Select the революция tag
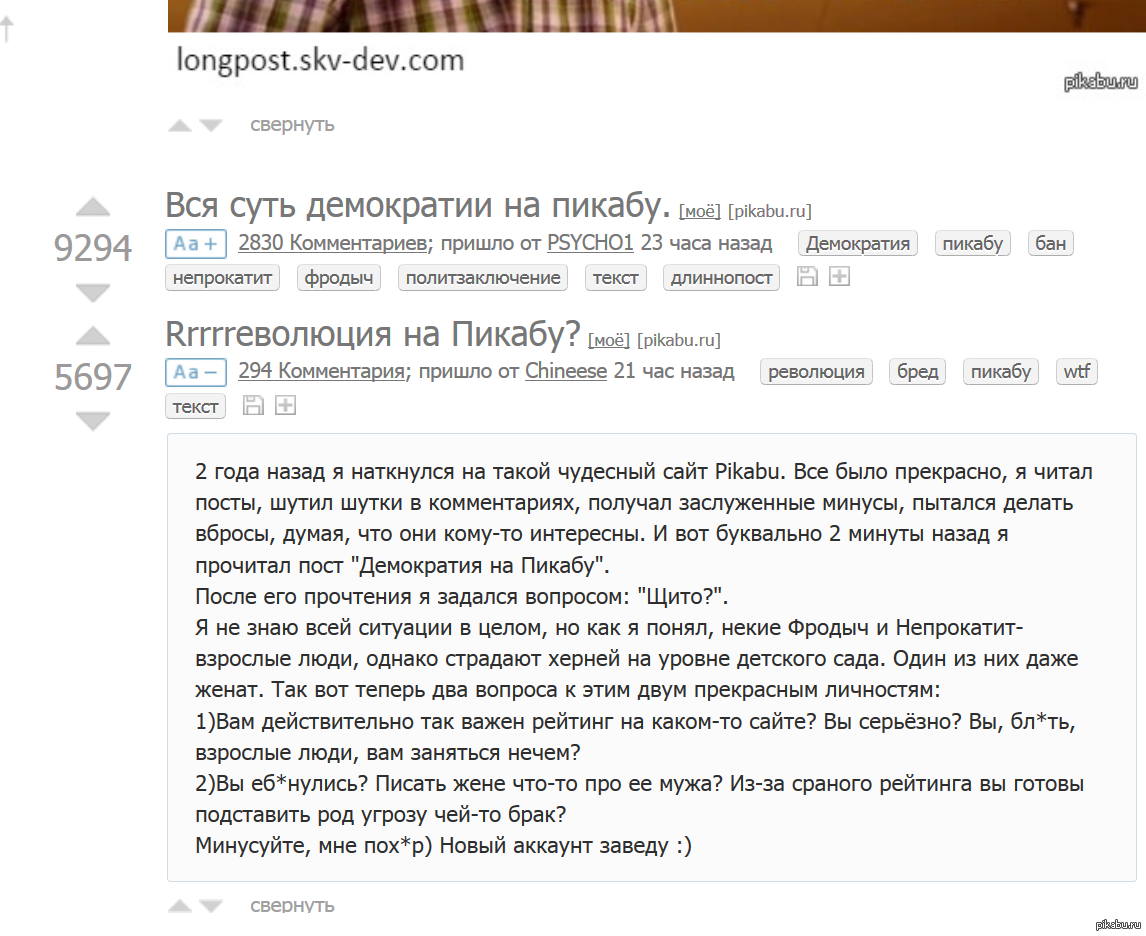The width and height of the screenshot is (1146, 936). 816,372
